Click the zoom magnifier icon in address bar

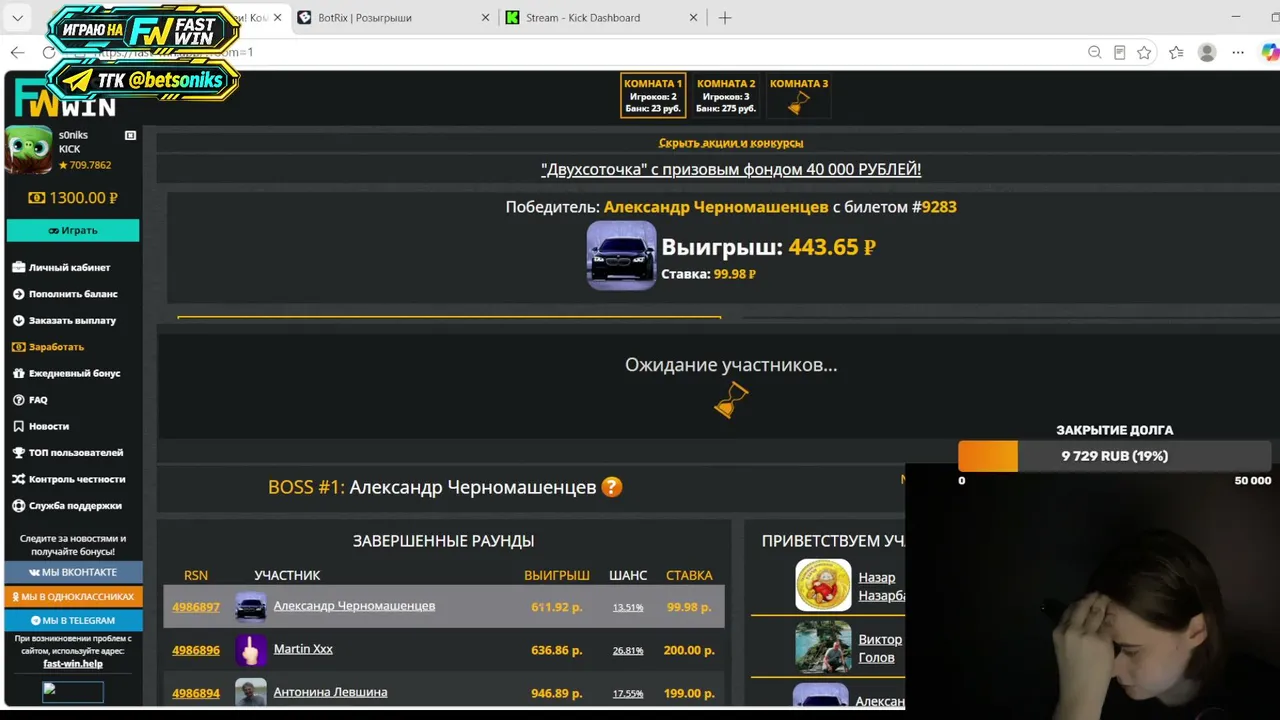pyautogui.click(x=1094, y=52)
